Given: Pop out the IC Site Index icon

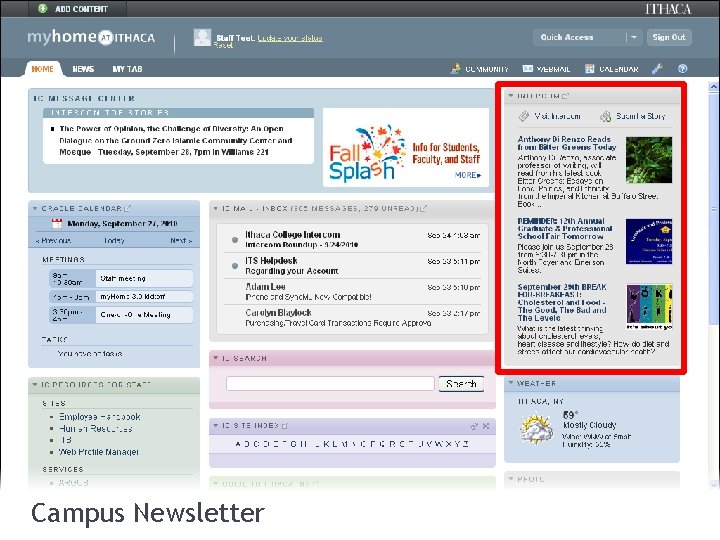Looking at the screenshot, I should coord(285,426).
